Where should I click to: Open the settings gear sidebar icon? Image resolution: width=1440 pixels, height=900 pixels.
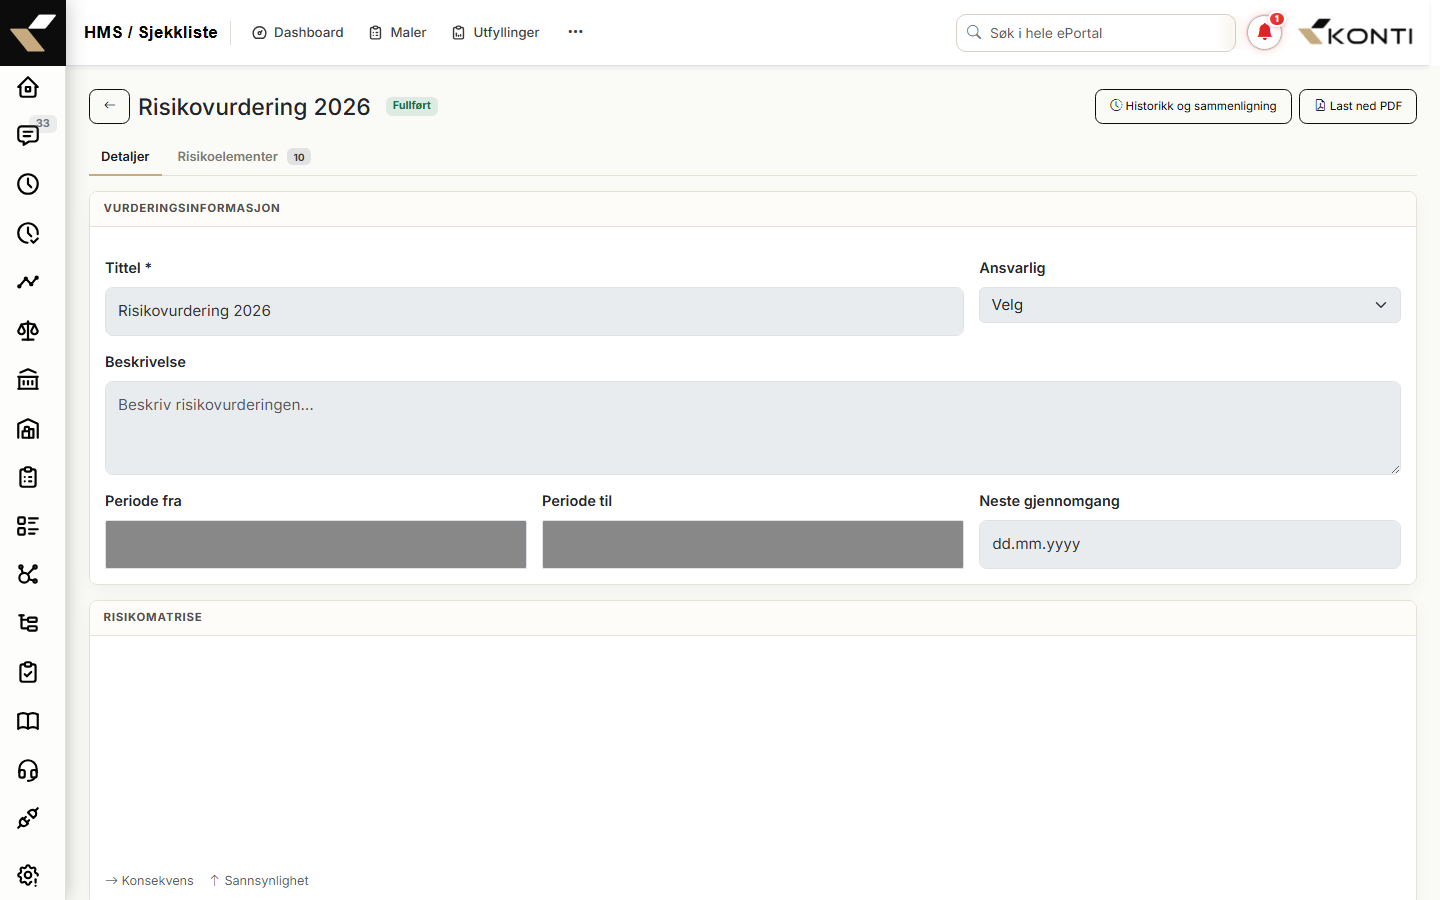(x=28, y=875)
